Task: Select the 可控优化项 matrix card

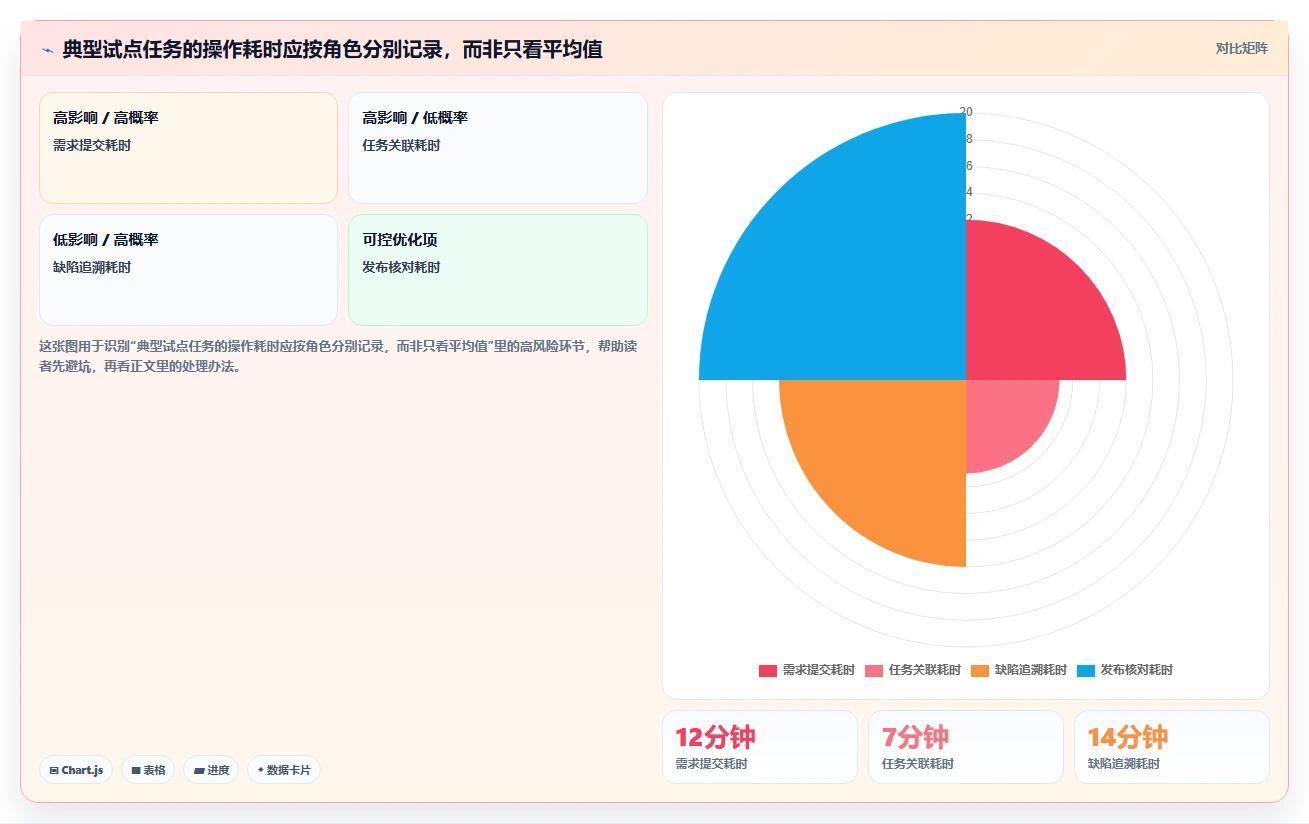Action: pyautogui.click(x=497, y=270)
